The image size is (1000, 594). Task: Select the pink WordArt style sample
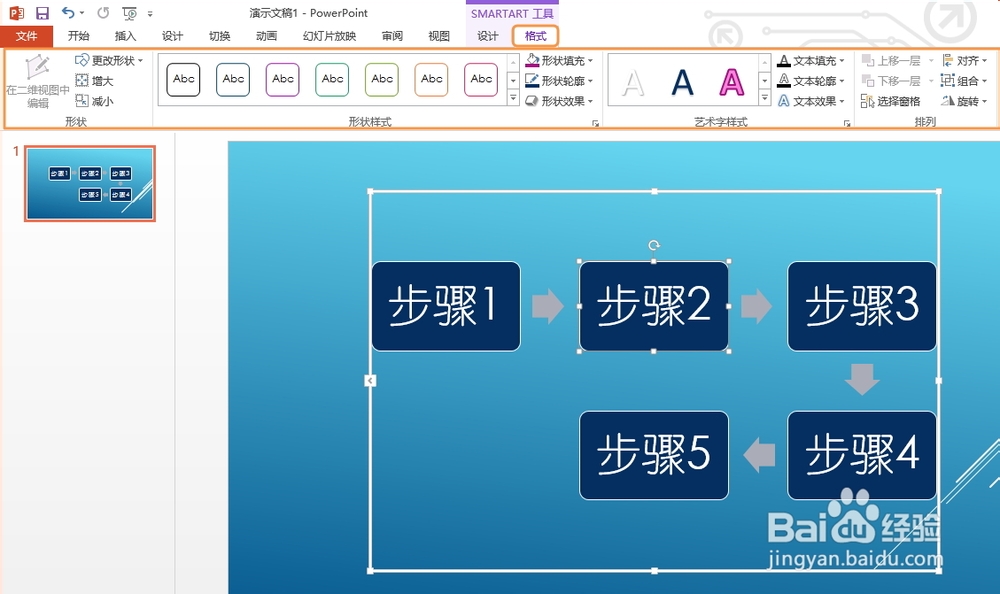point(732,83)
